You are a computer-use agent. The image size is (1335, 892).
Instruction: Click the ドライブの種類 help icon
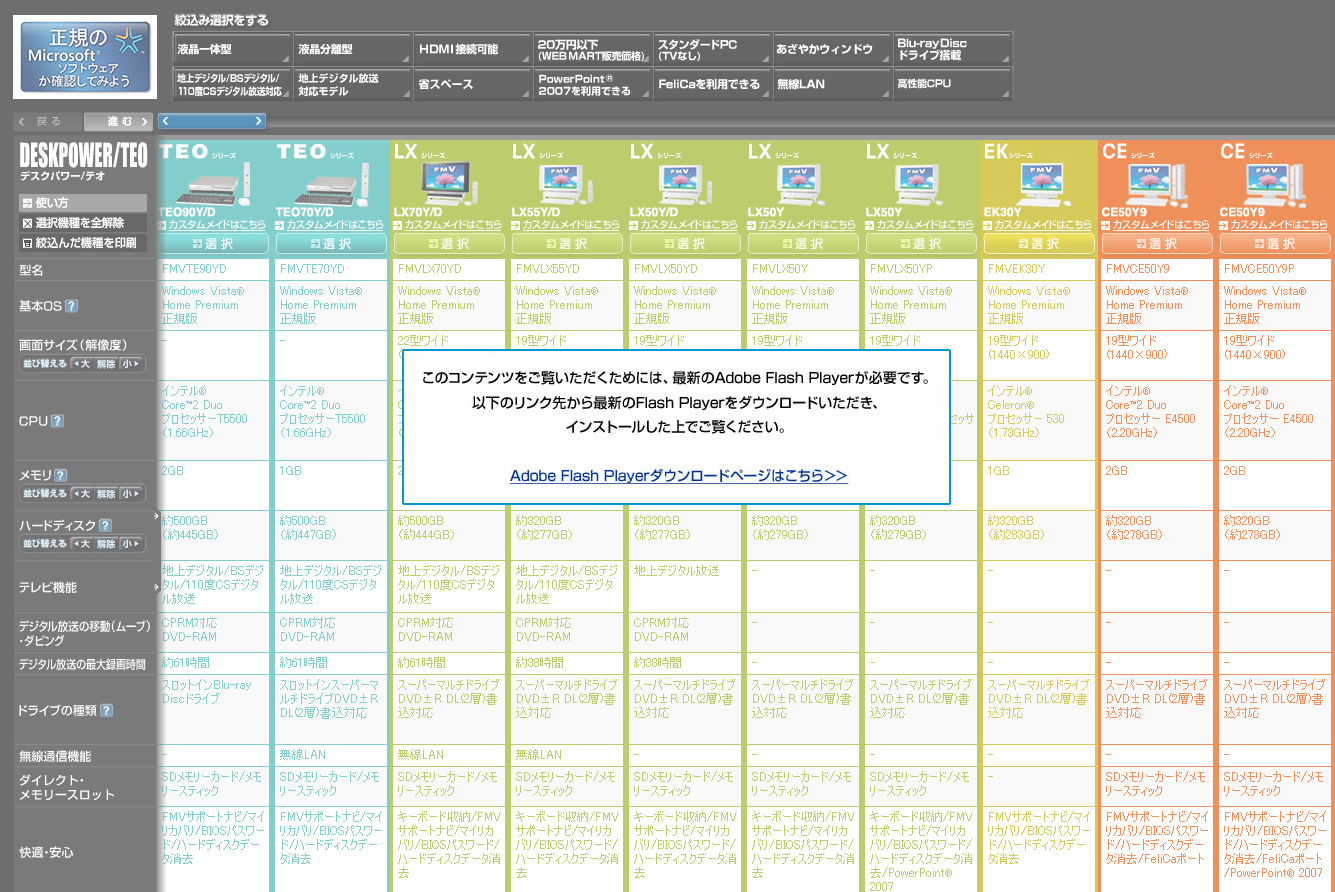tap(106, 711)
